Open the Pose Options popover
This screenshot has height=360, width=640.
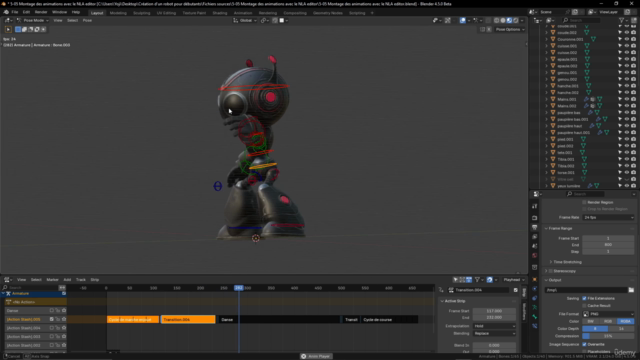(510, 29)
